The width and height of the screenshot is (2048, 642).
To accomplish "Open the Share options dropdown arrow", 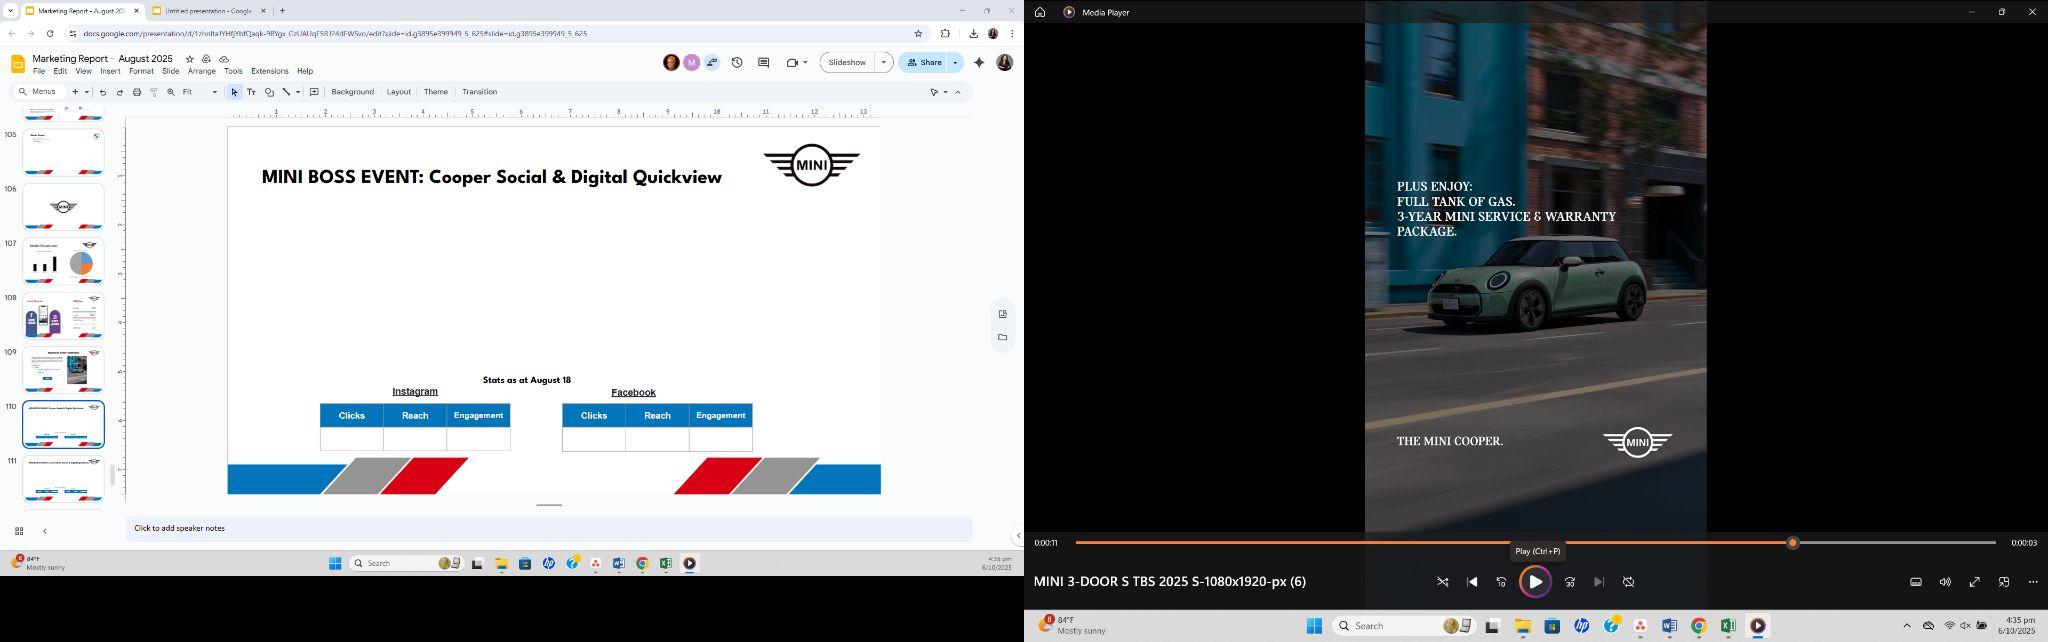I will [955, 62].
